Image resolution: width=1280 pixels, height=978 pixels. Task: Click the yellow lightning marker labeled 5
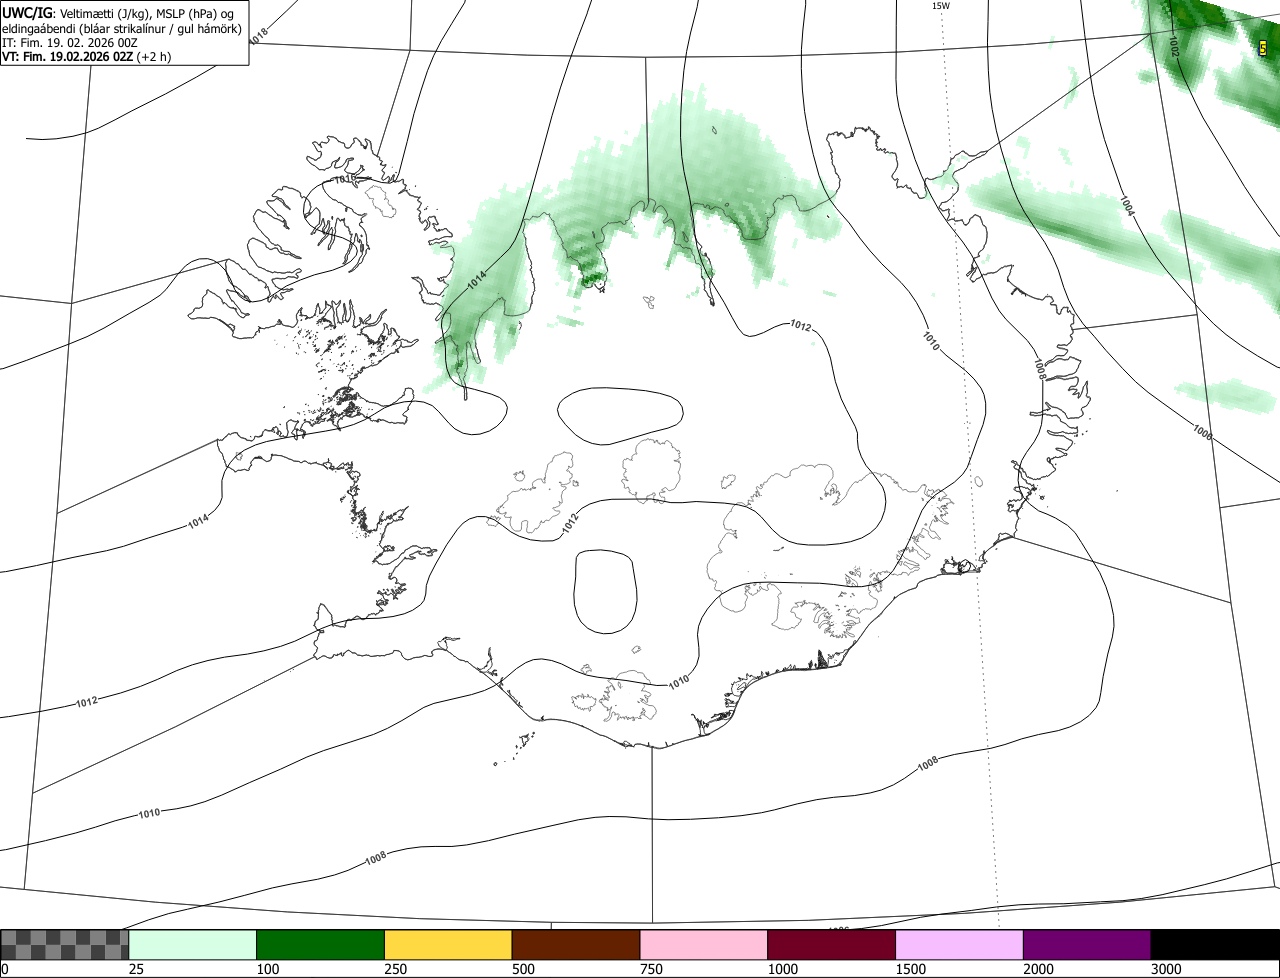(x=1263, y=47)
